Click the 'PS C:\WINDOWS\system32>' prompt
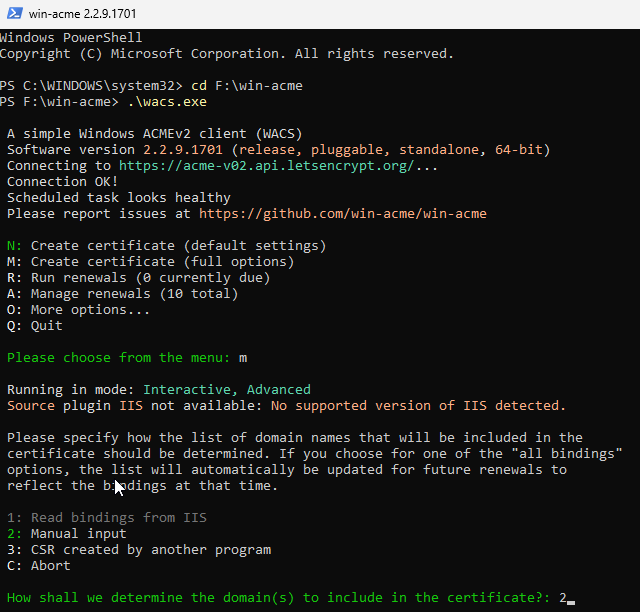640x612 pixels. [x=91, y=86]
